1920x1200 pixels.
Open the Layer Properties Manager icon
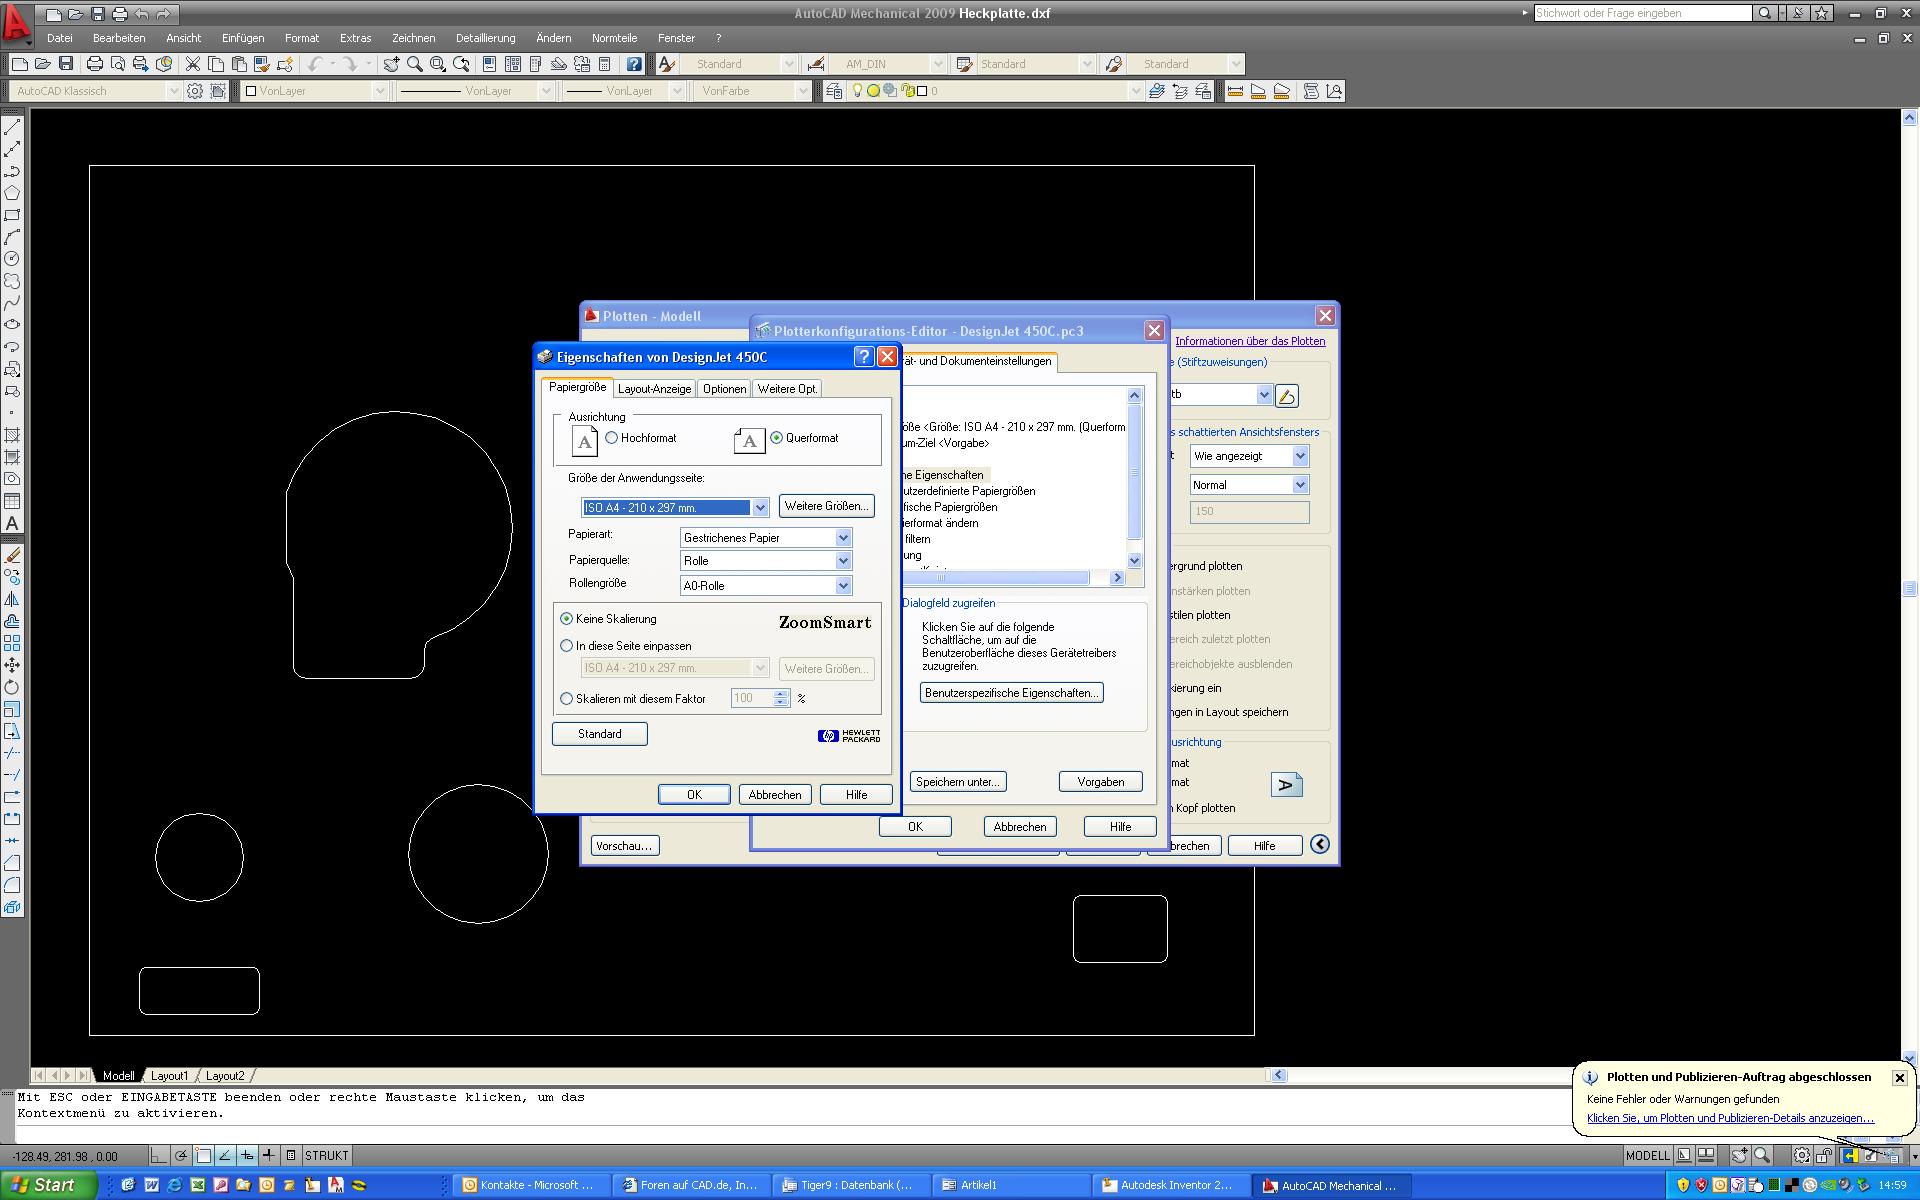pyautogui.click(x=834, y=91)
